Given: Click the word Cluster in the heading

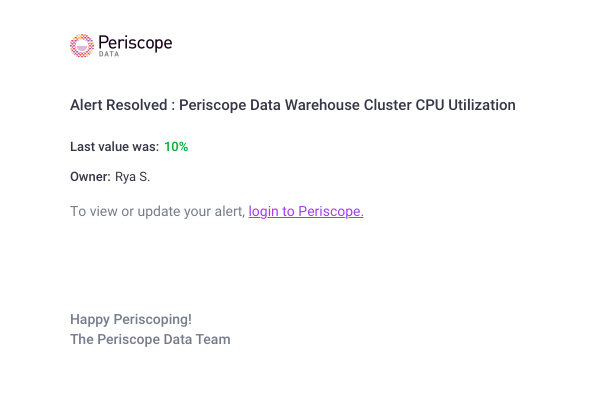Looking at the screenshot, I should pos(387,105).
